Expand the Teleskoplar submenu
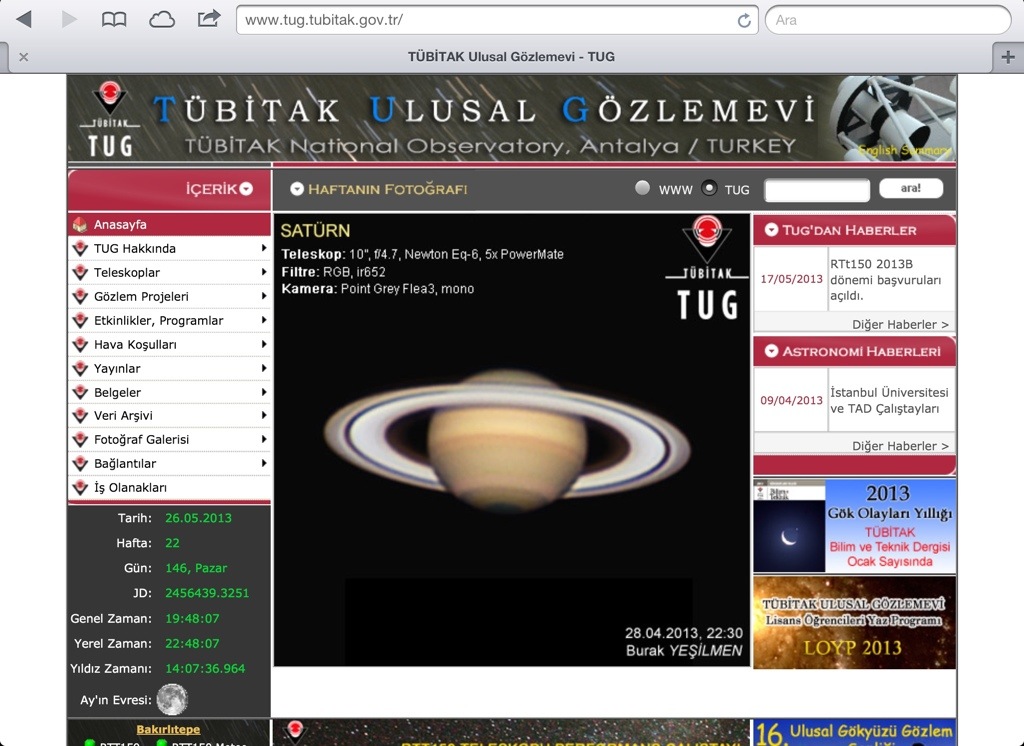This screenshot has width=1024, height=746. (x=264, y=273)
